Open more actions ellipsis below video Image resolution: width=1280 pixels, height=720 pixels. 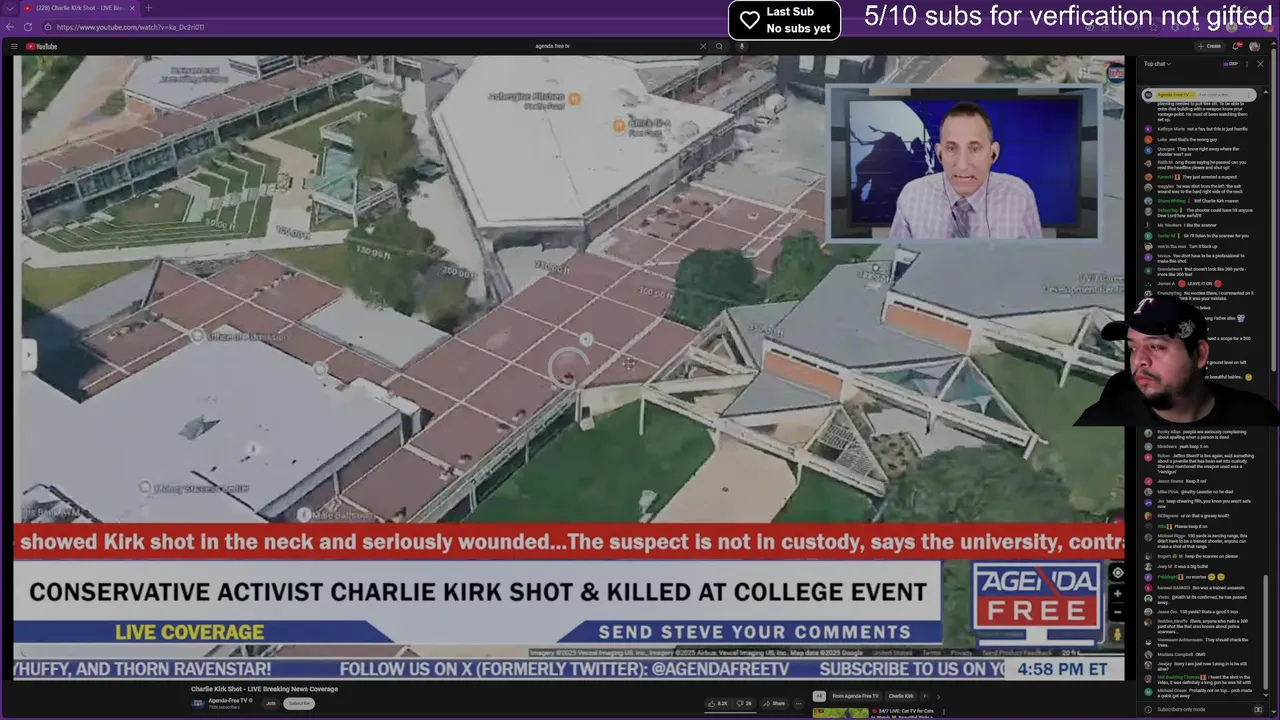point(798,703)
